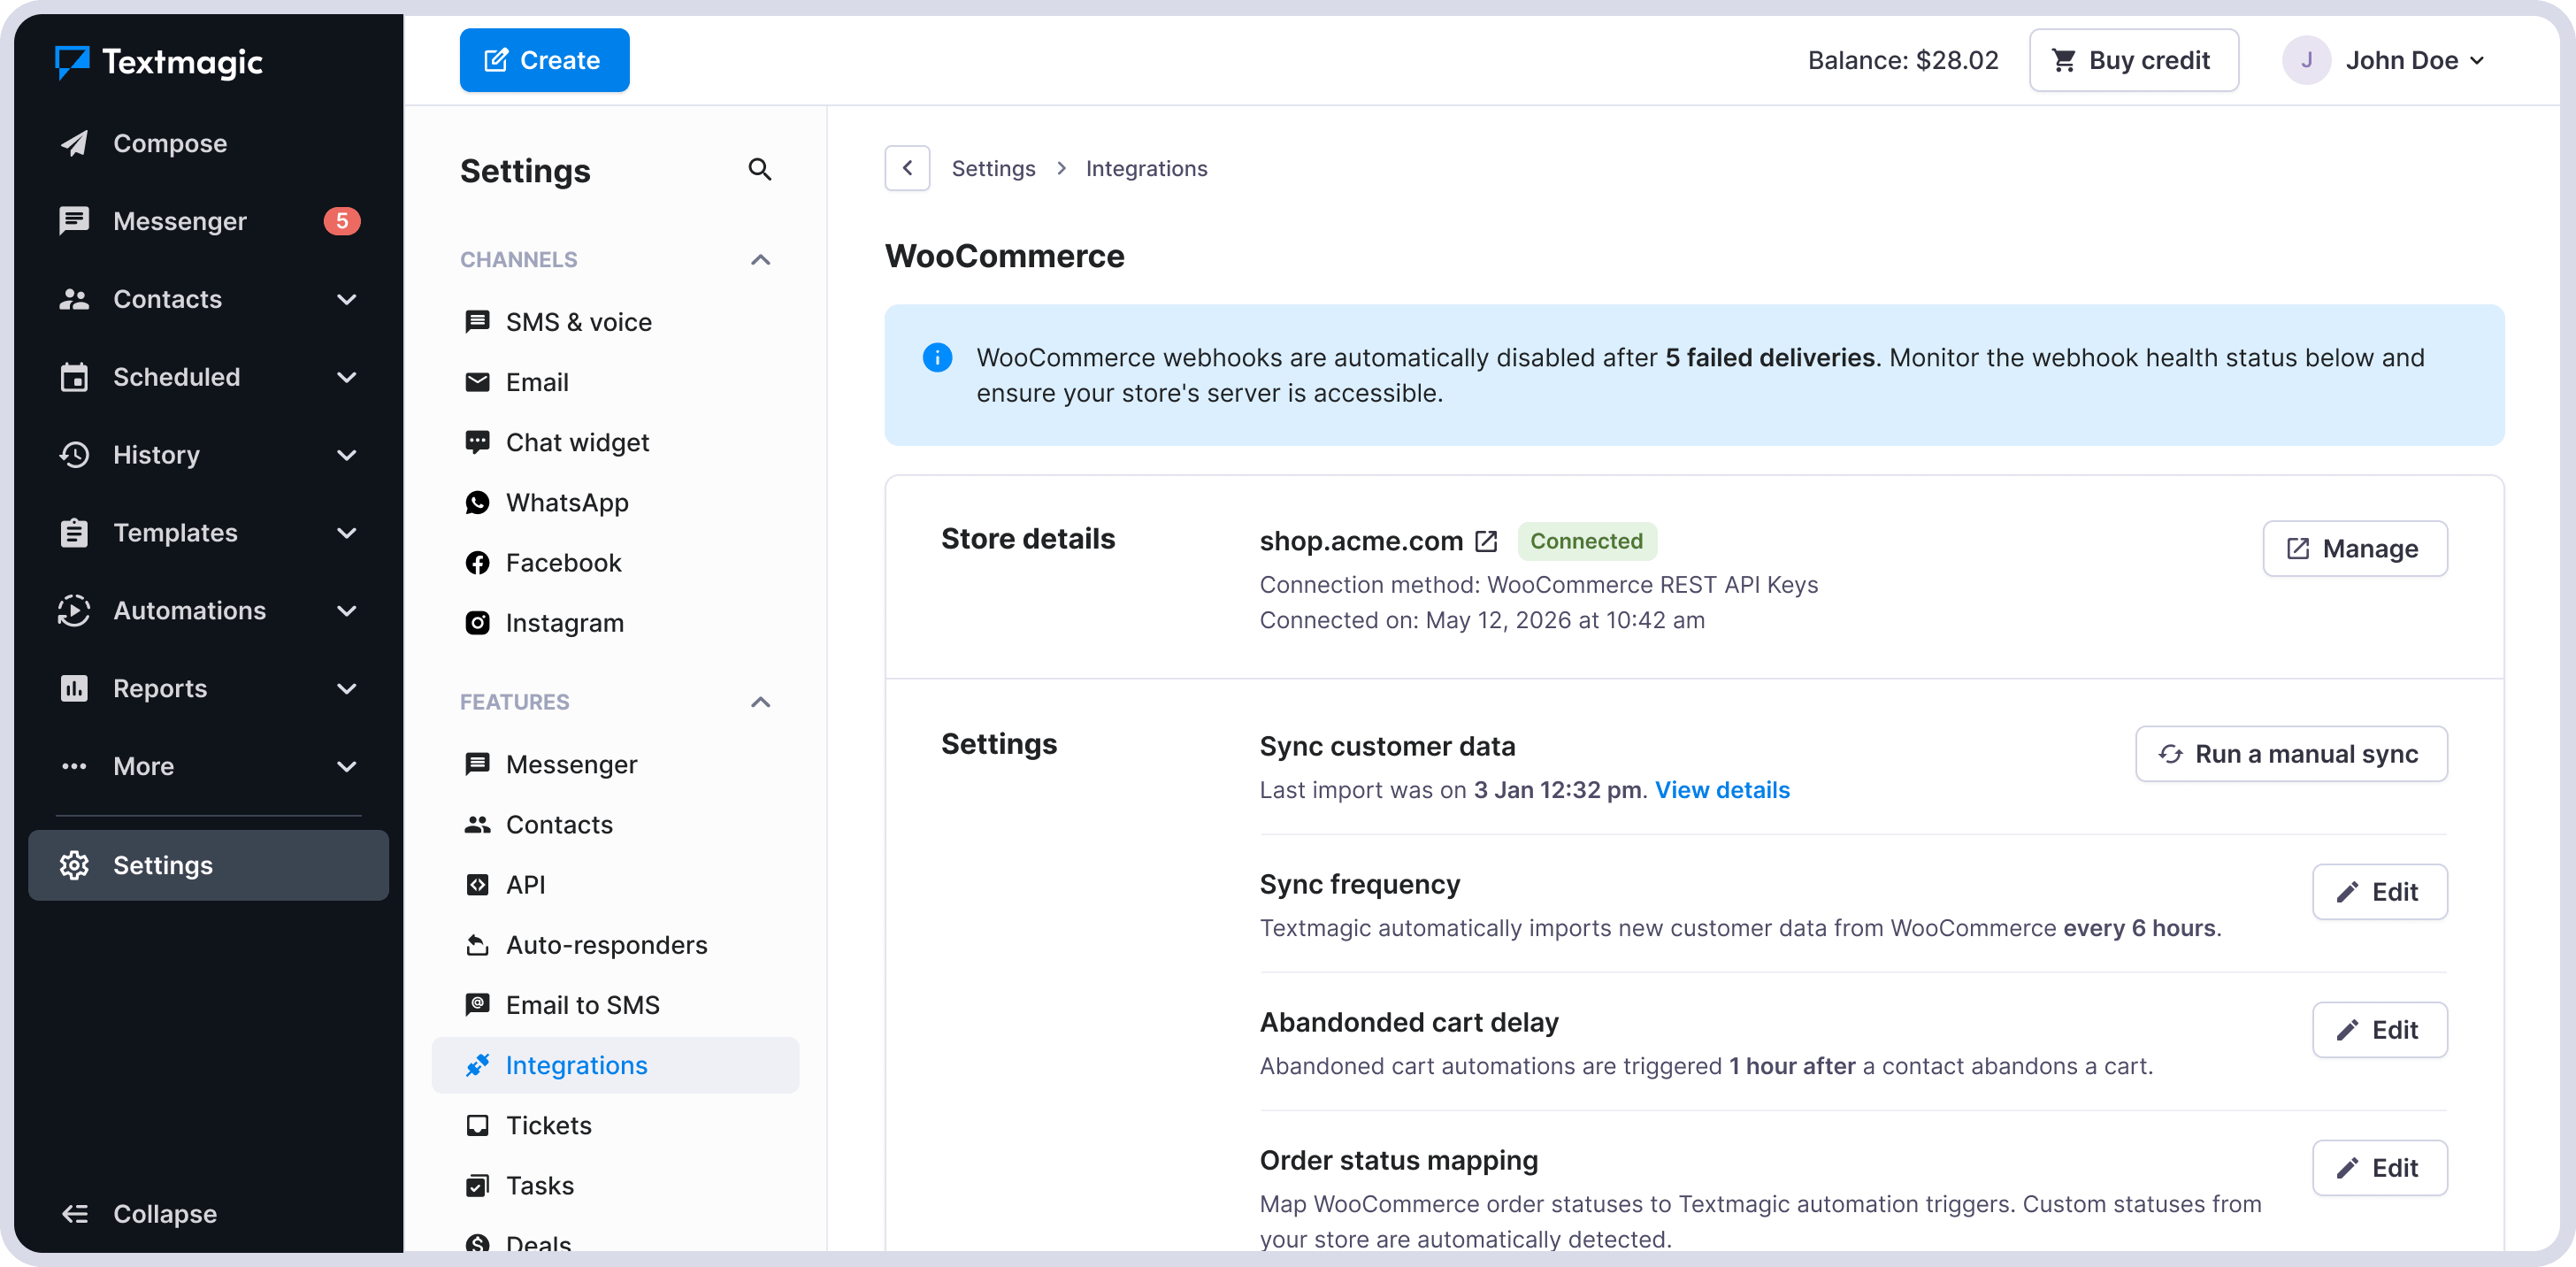Open the Tasks settings item
This screenshot has height=1267, width=2576.
[x=615, y=1185]
